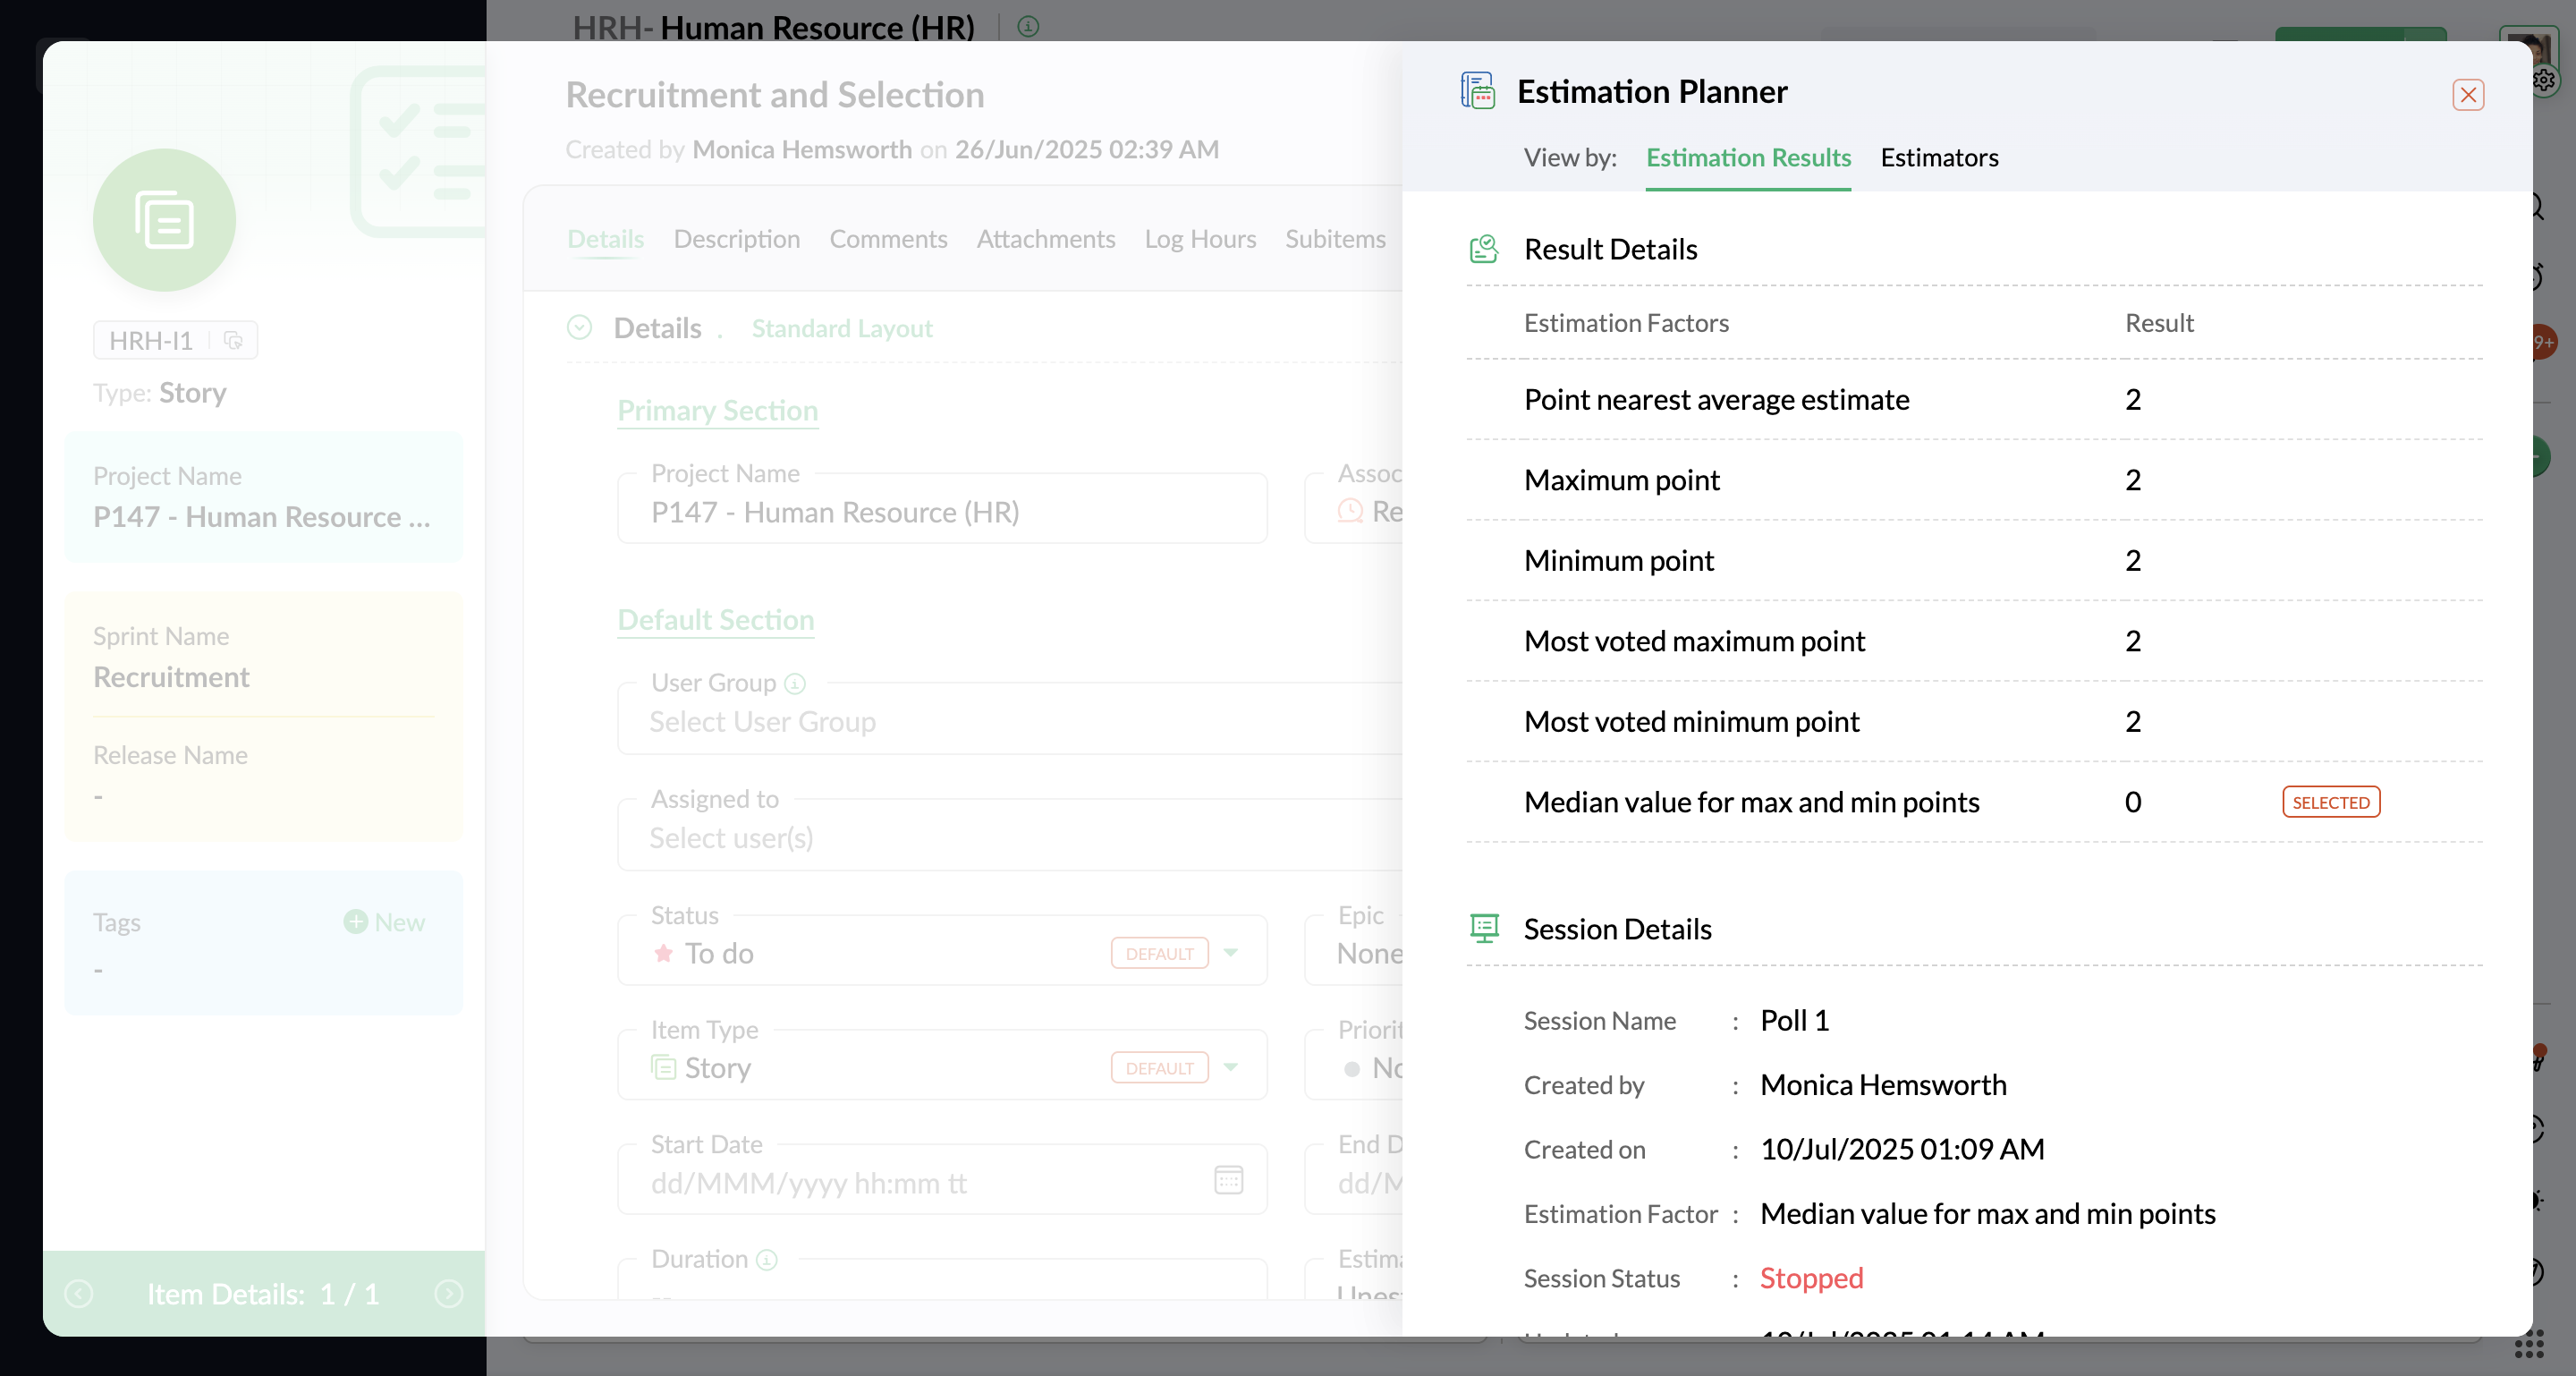2576x1376 pixels.
Task: Click the story icon in Item Type field
Action: [x=663, y=1067]
